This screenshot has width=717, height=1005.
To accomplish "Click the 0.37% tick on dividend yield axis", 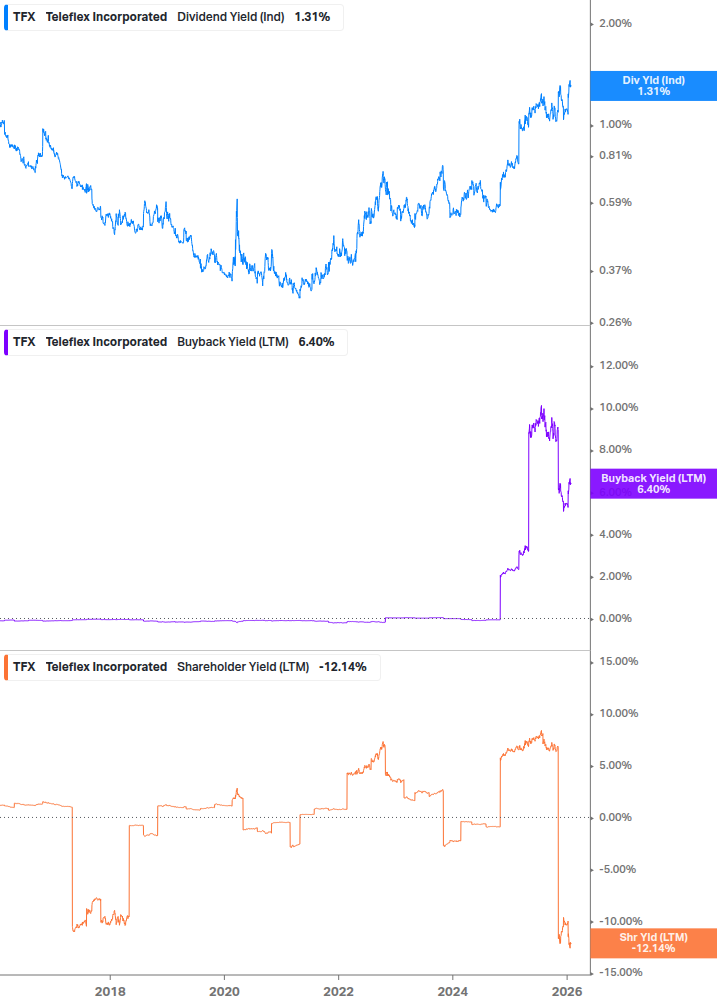I will click(x=615, y=270).
